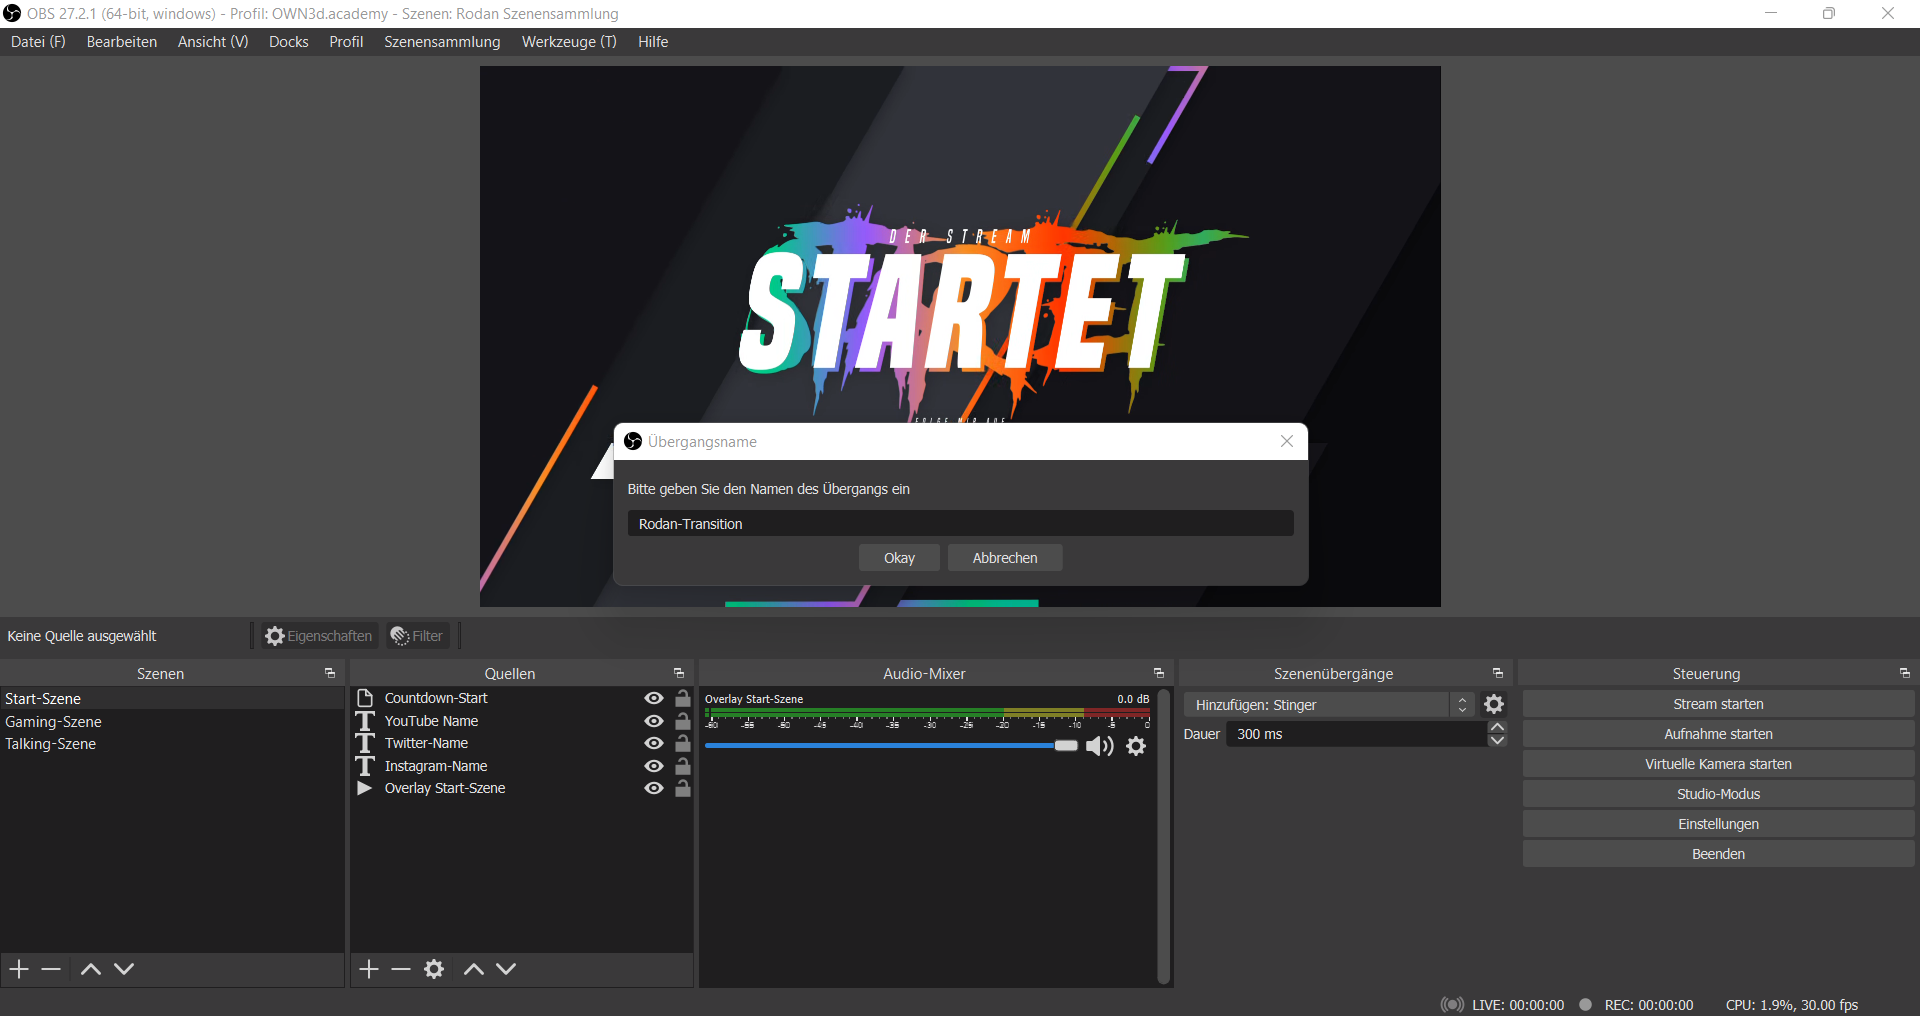Adjust the Overlay Start-Szene volume slider
This screenshot has height=1016, width=1920.
pyautogui.click(x=1066, y=746)
